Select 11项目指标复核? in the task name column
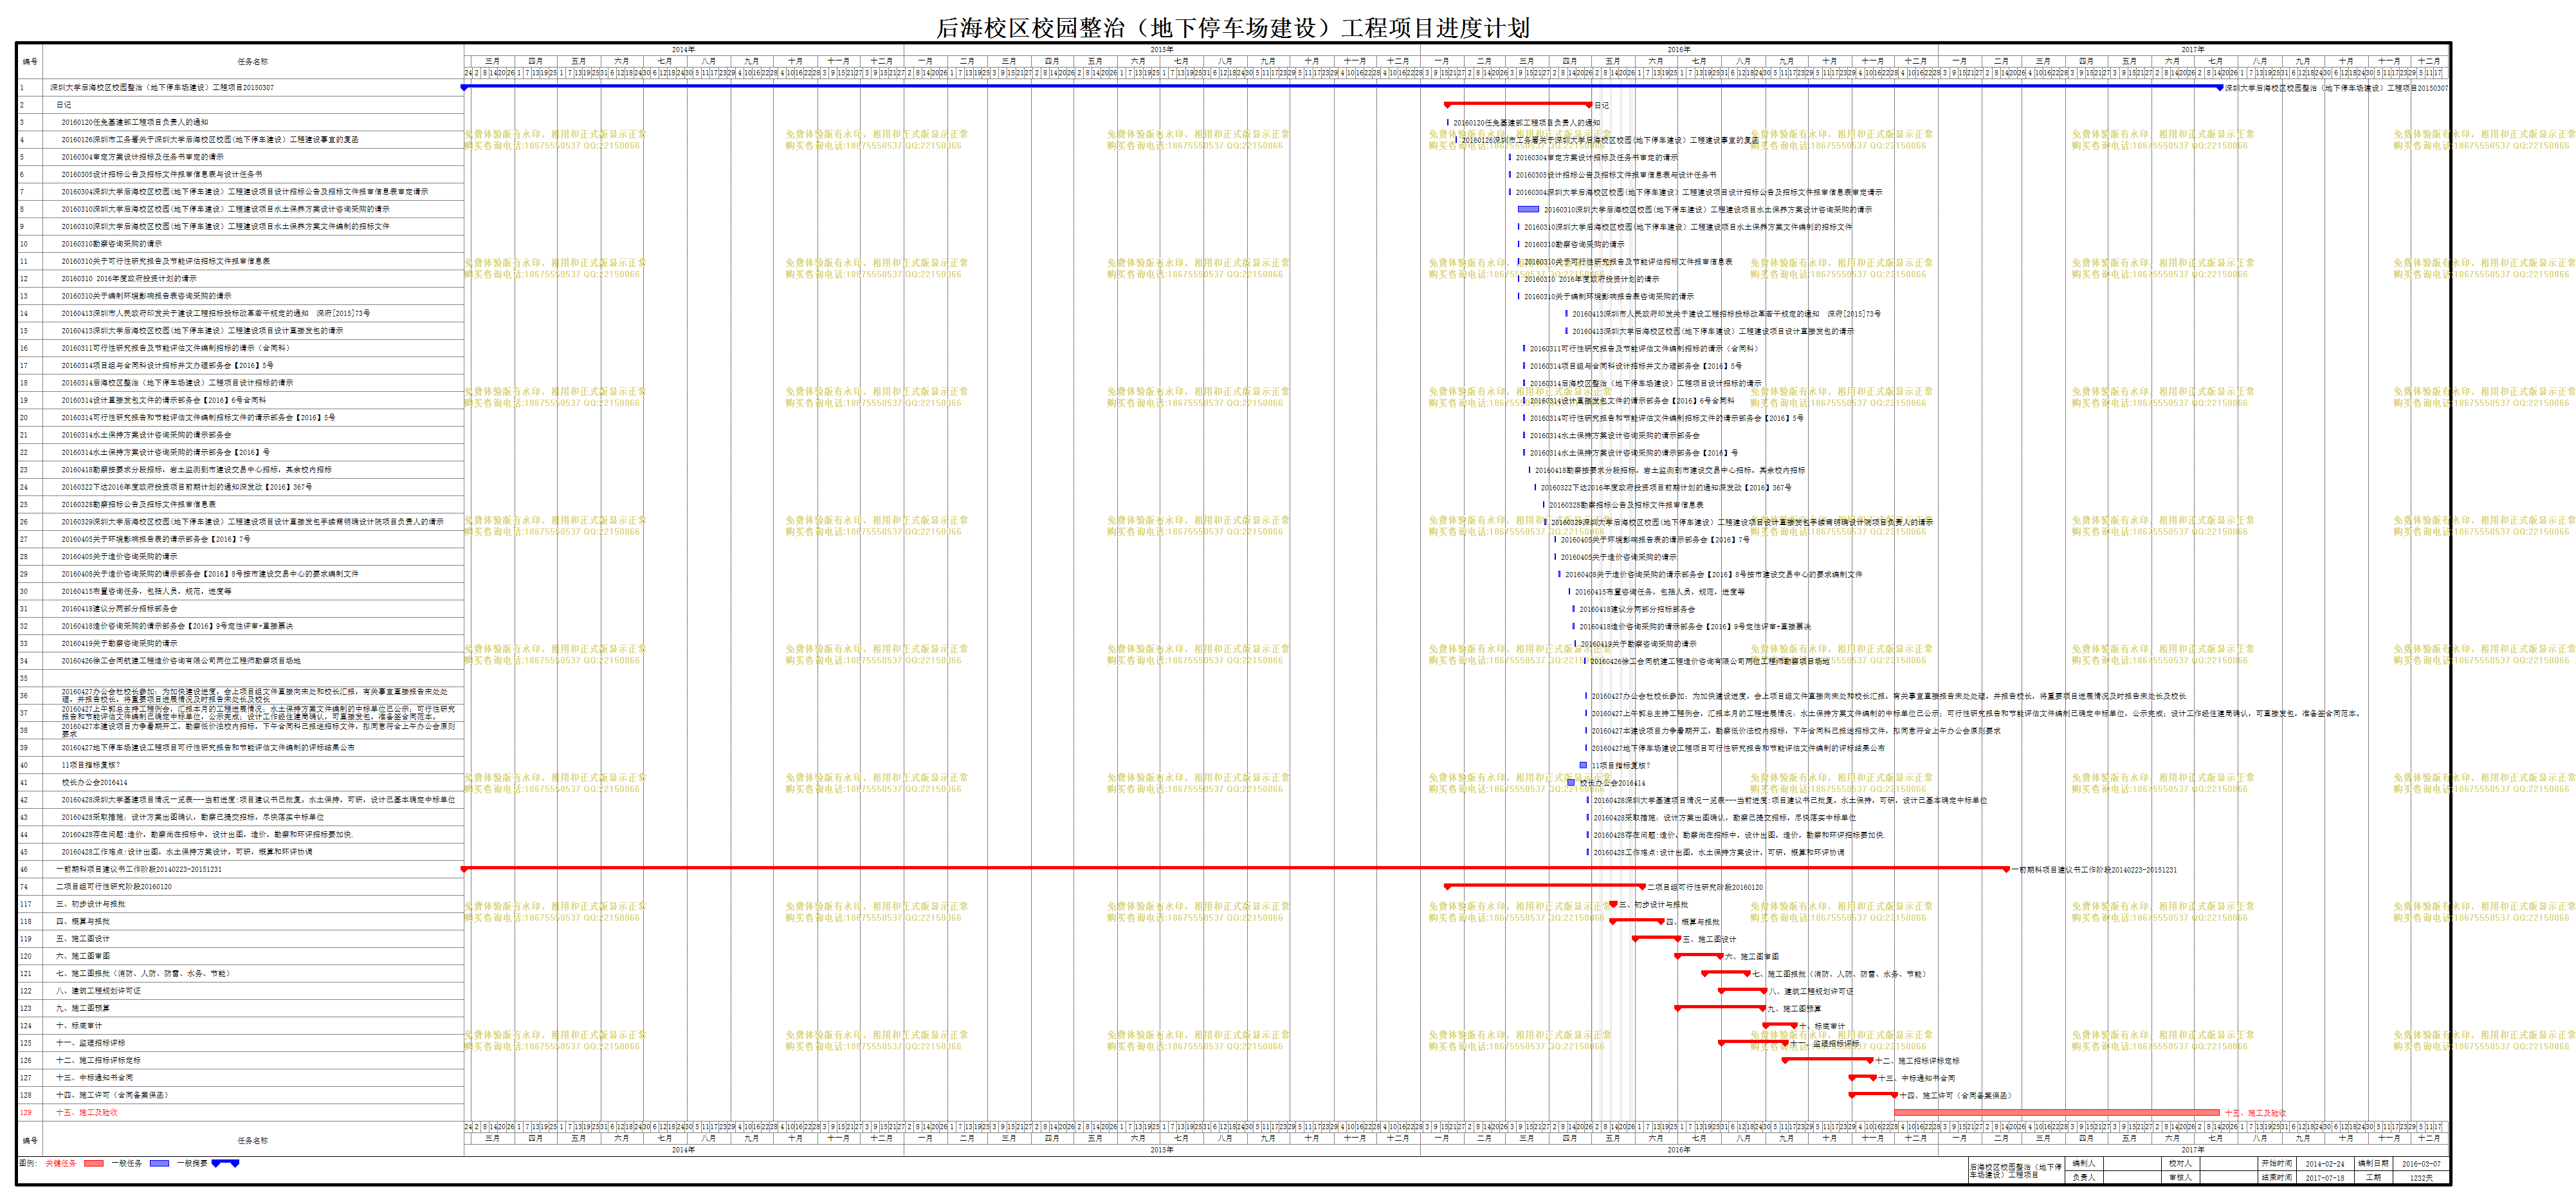This screenshot has height=1200, width=2576. coord(90,765)
